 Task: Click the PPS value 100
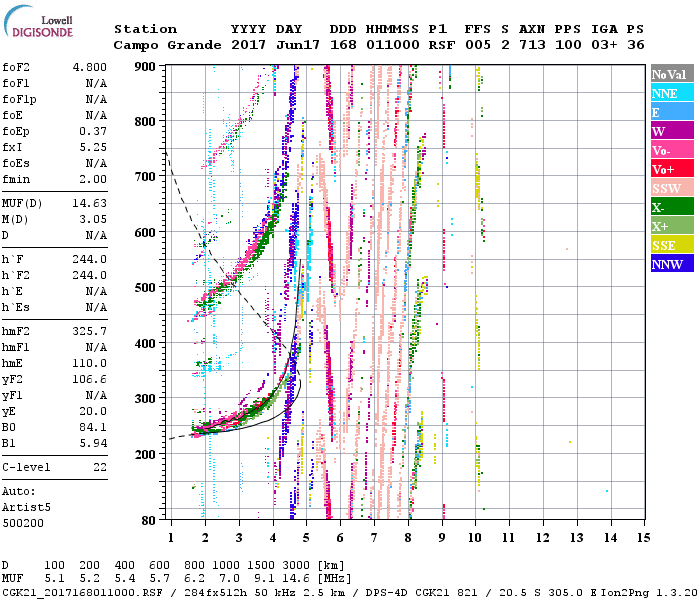(x=568, y=45)
